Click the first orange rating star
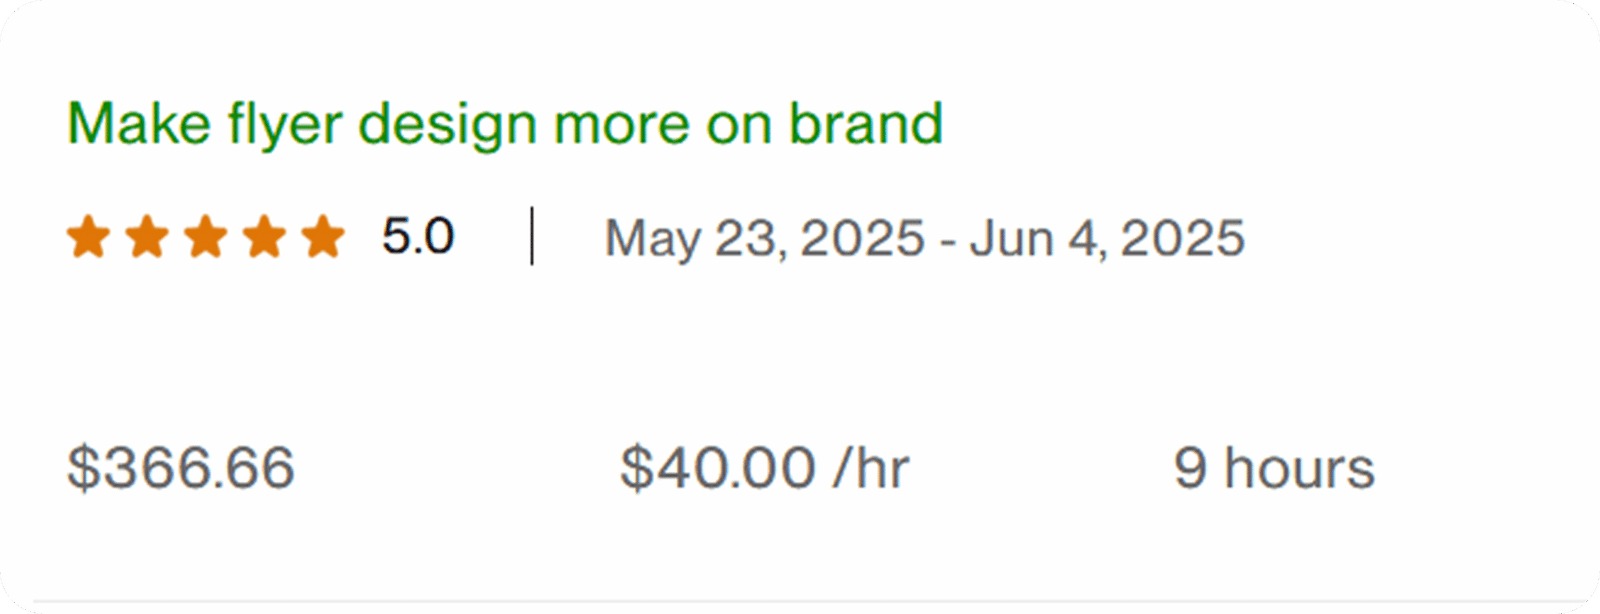The image size is (1600, 614). (88, 238)
